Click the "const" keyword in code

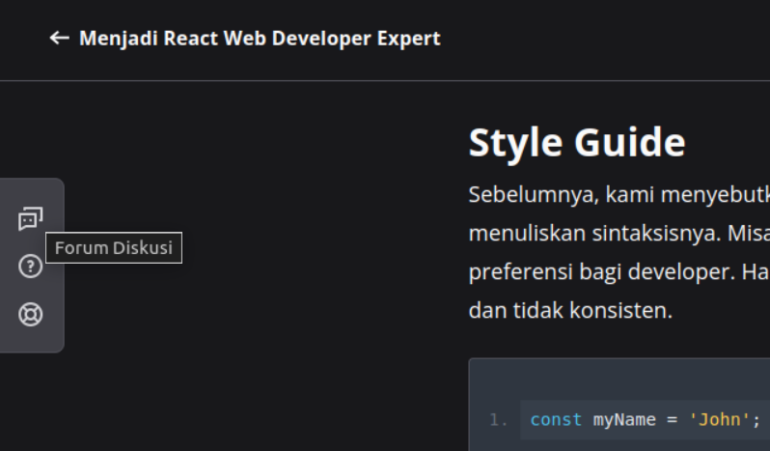click(555, 420)
